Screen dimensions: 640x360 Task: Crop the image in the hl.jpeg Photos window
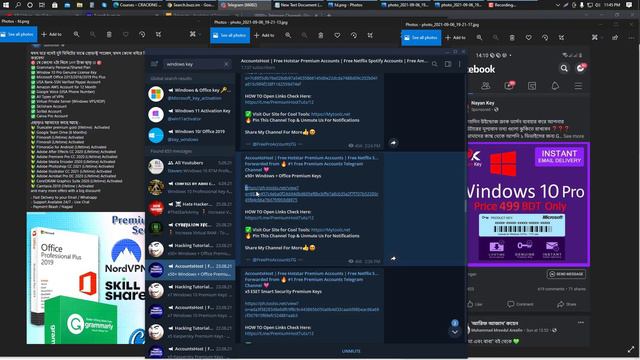click(158, 35)
